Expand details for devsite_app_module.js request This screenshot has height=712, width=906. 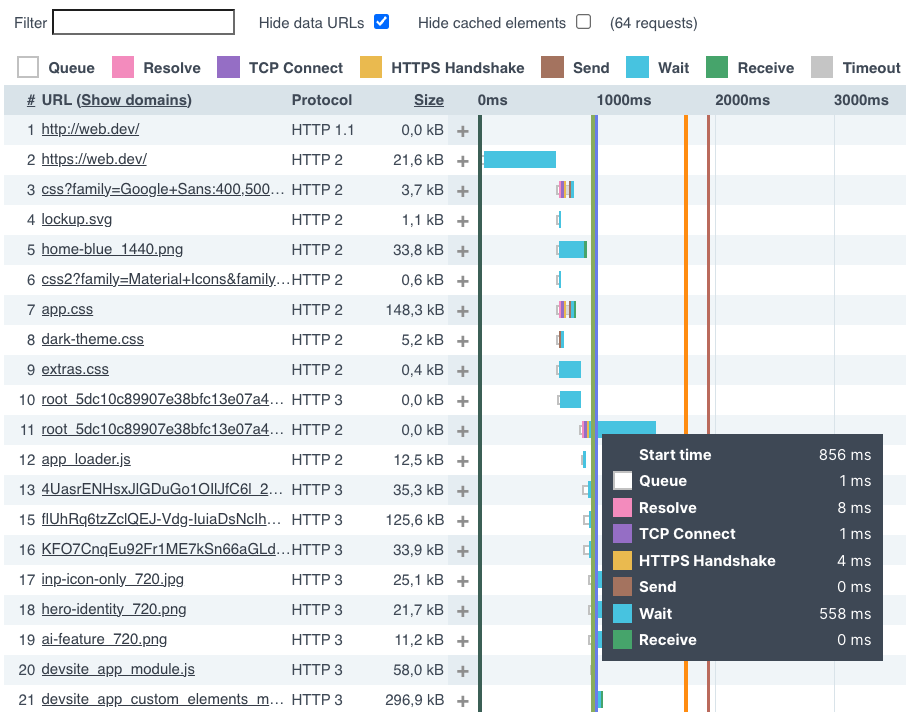pos(462,669)
